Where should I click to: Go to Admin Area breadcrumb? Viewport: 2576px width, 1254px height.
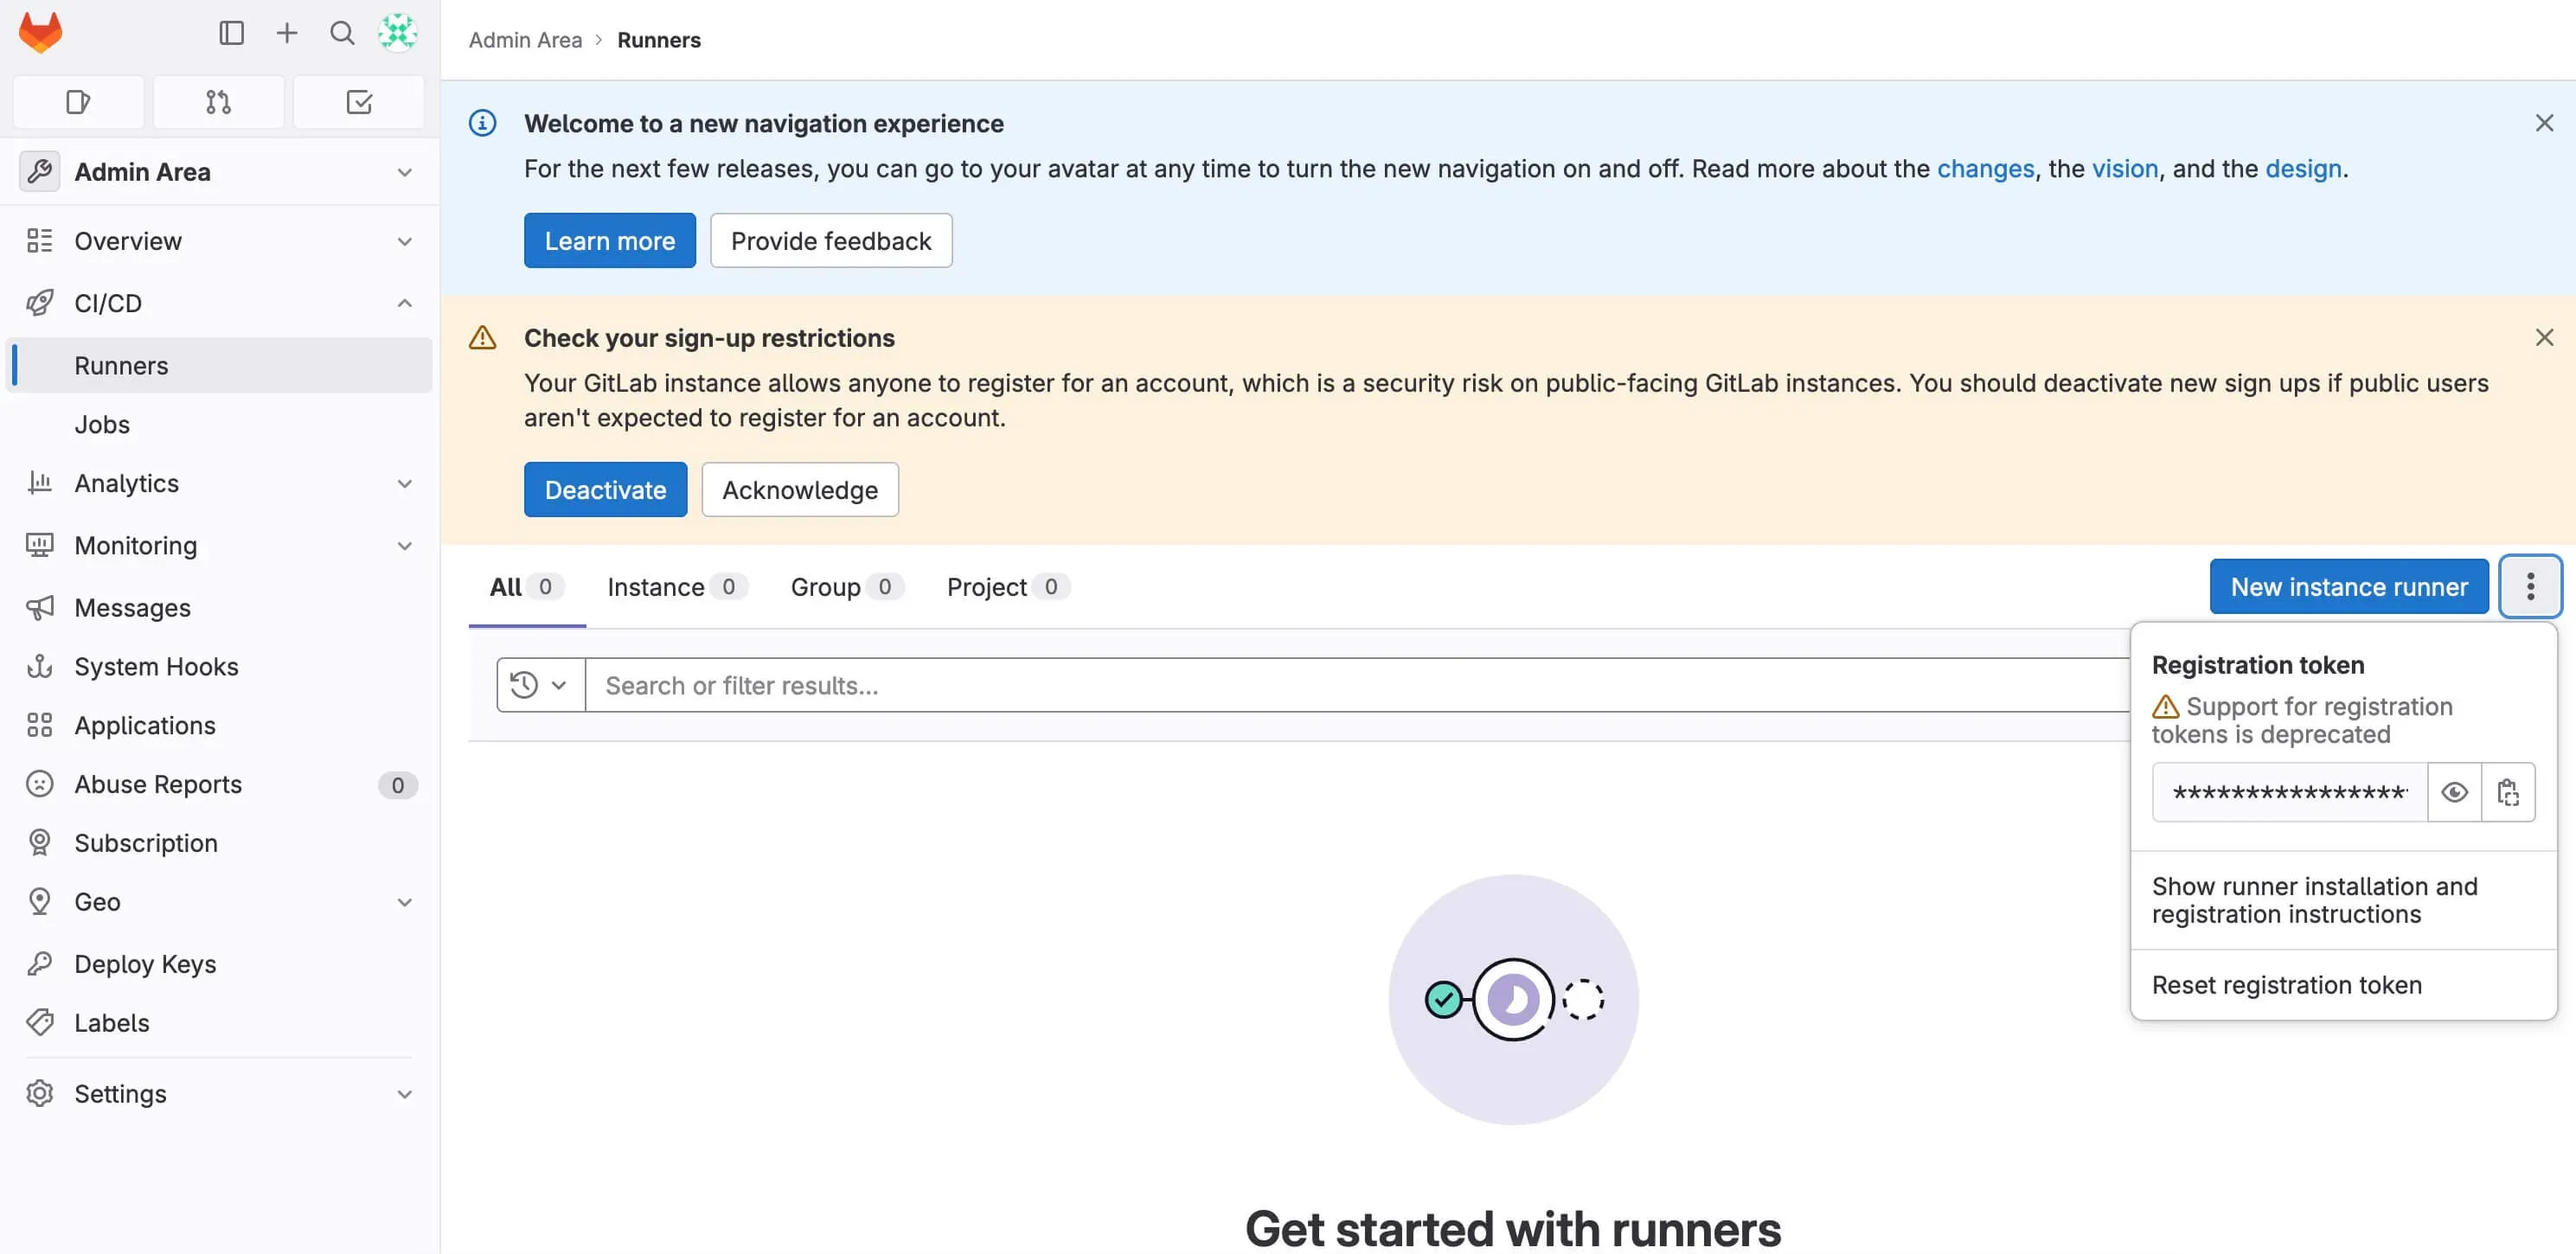[525, 40]
